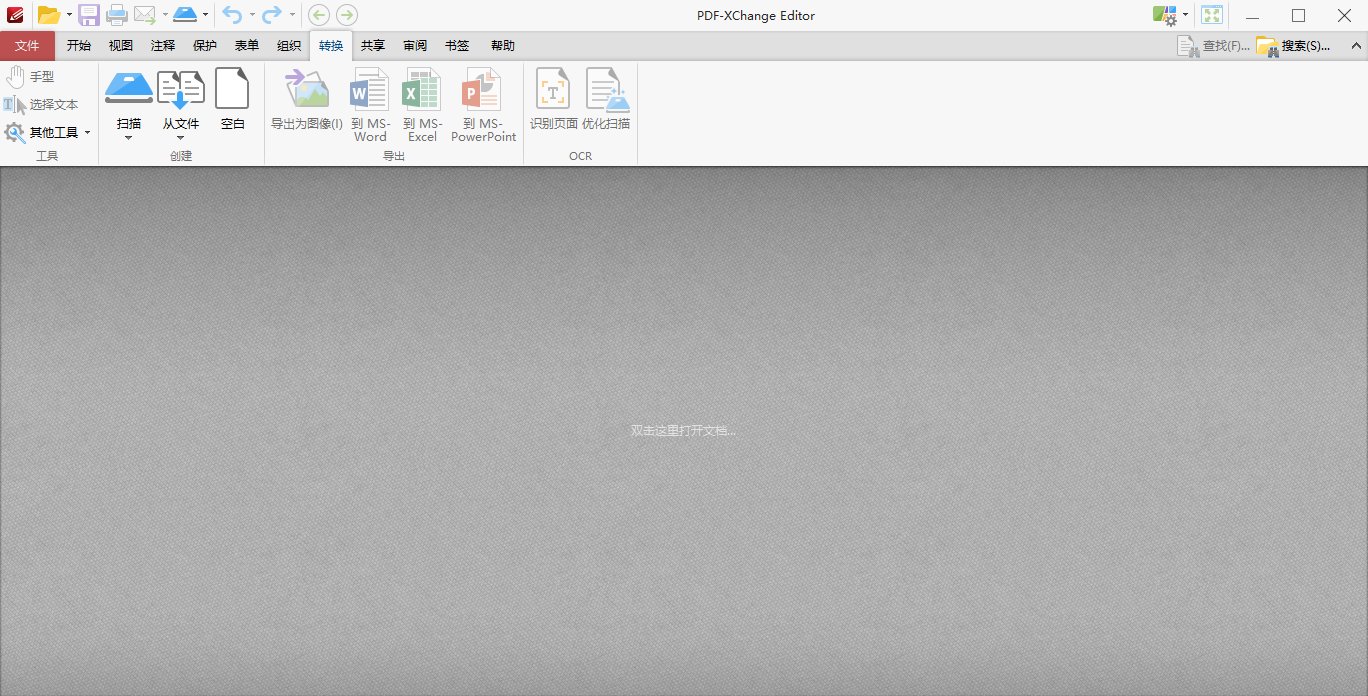Toggle full screen mode icon

tap(1212, 15)
